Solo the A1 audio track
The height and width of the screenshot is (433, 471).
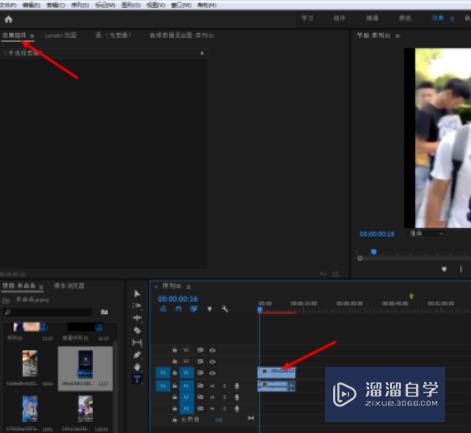[224, 386]
